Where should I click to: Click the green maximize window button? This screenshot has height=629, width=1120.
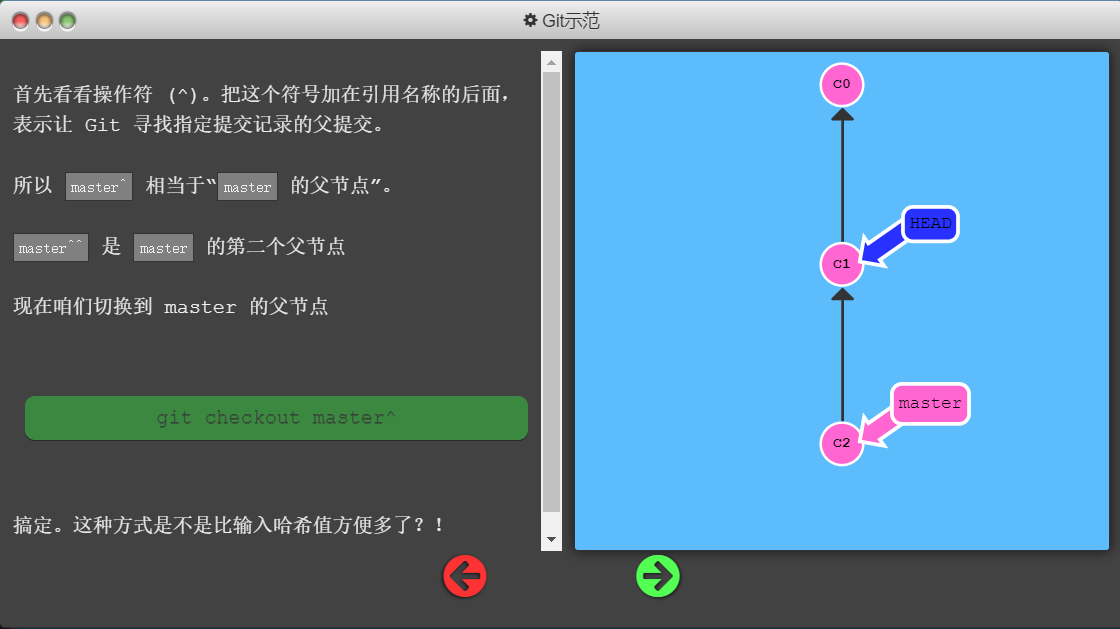[68, 20]
